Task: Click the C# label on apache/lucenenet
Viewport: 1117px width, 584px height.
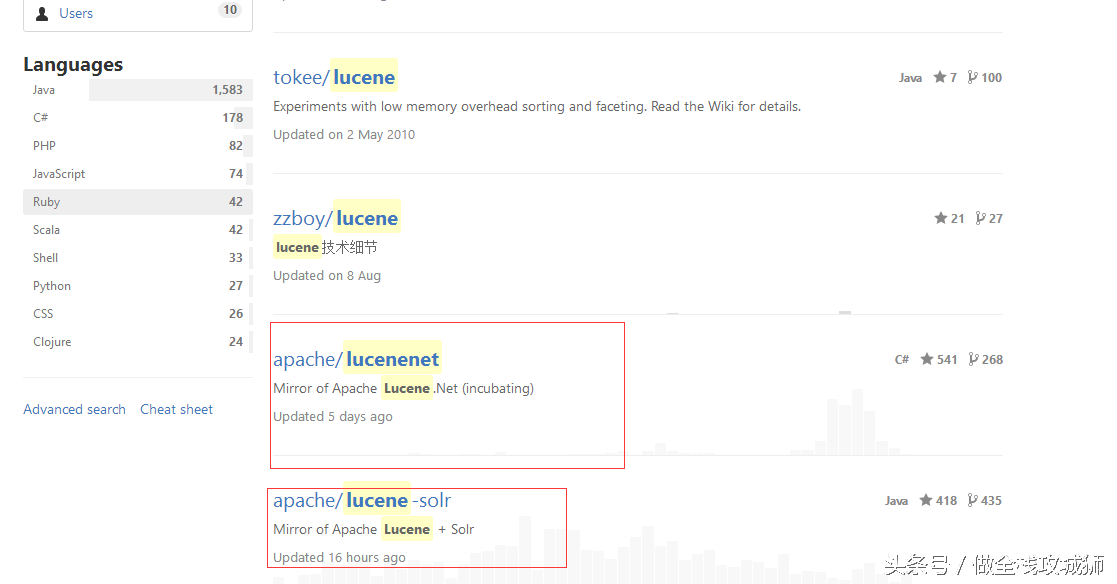Action: 902,360
